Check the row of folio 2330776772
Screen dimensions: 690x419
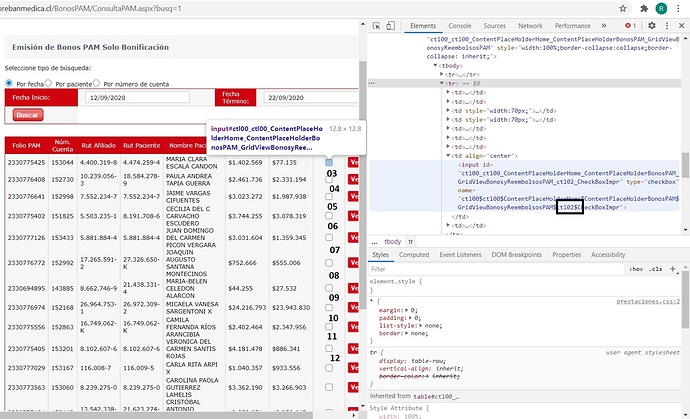[329, 263]
